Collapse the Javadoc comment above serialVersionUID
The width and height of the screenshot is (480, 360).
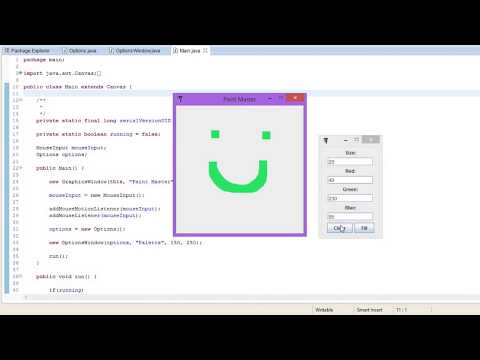tap(21, 100)
